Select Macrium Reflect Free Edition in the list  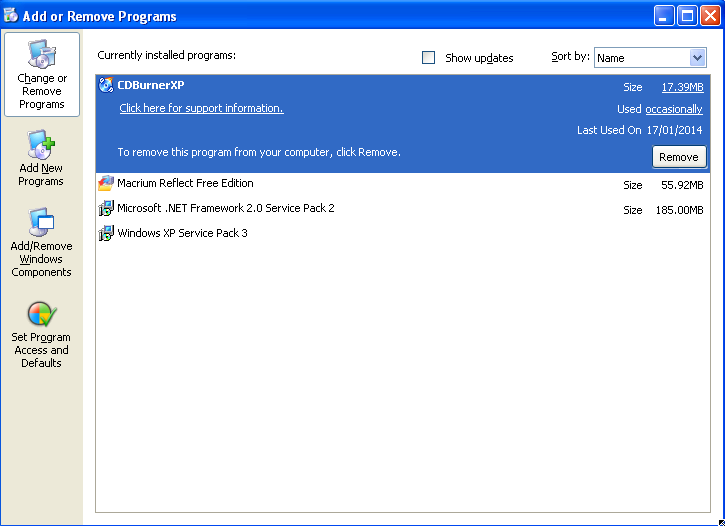[185, 184]
